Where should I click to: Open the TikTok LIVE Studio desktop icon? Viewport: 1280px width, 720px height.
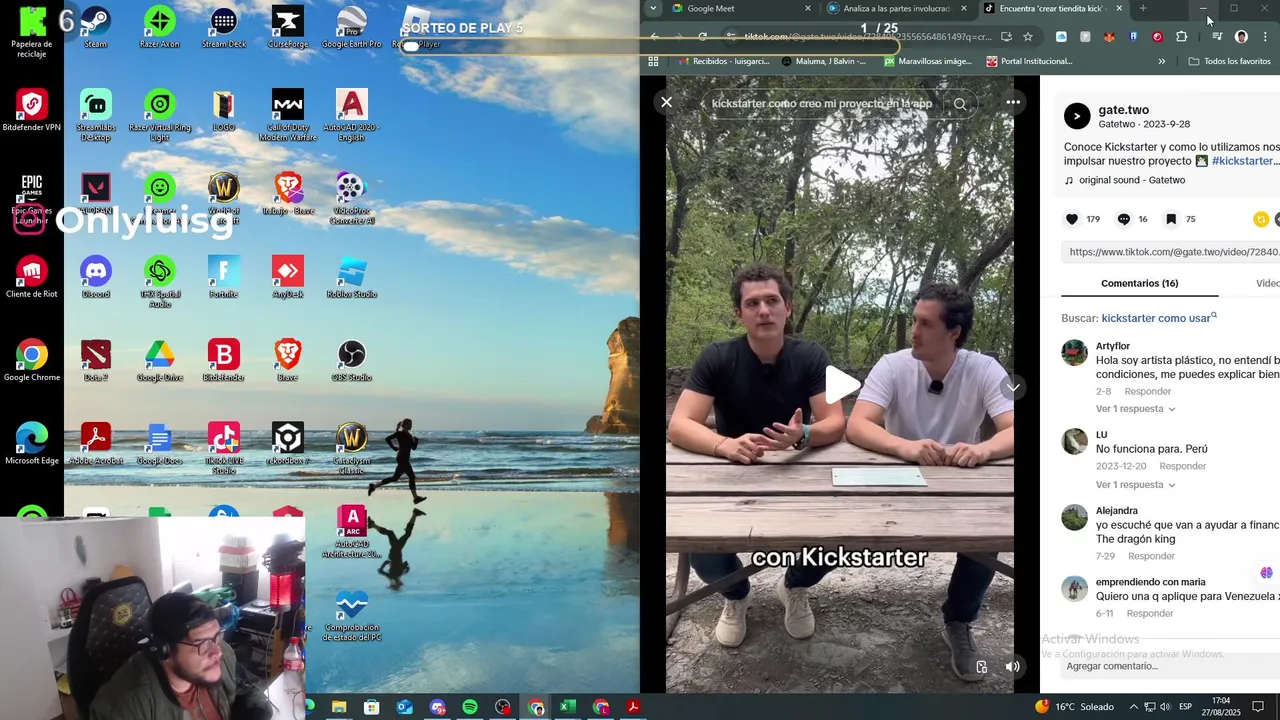click(224, 448)
